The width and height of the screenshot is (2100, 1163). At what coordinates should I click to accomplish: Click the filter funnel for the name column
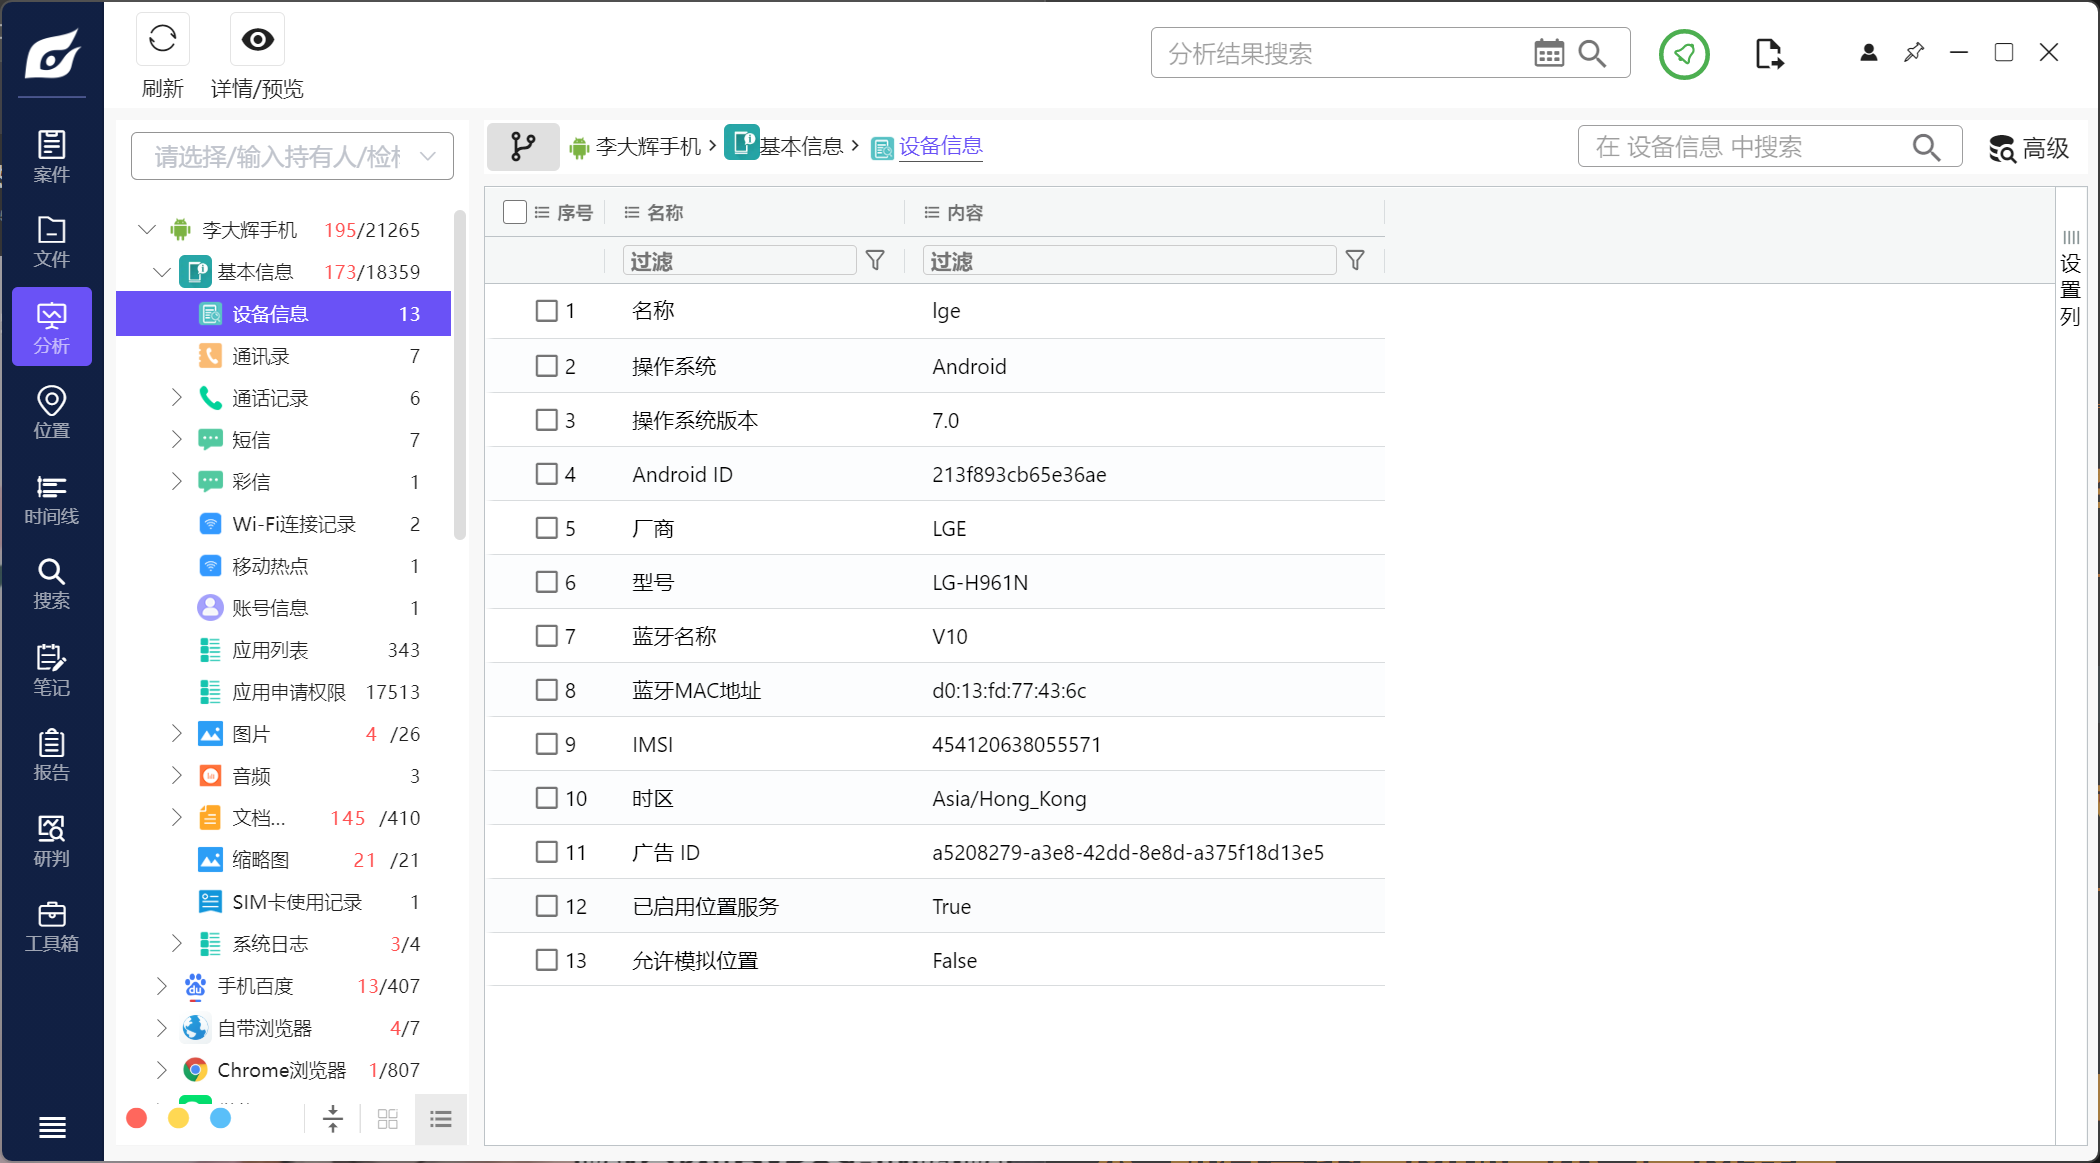tap(875, 261)
